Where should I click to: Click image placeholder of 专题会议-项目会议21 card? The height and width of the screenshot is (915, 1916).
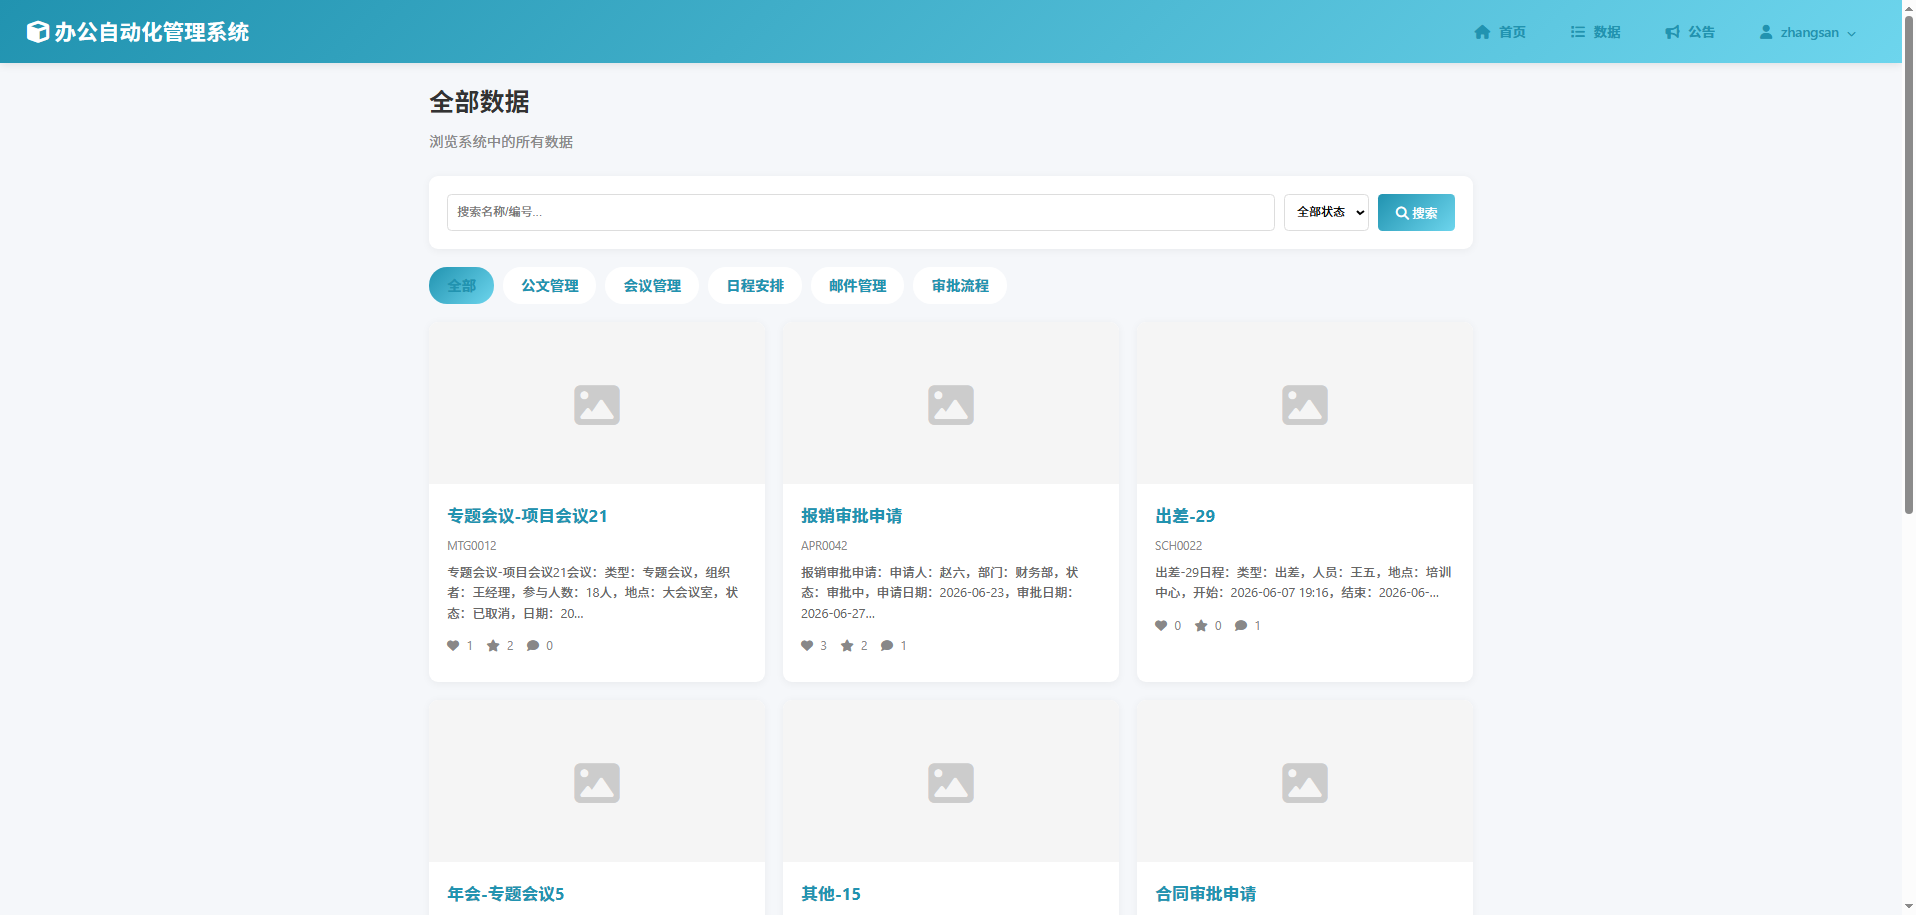click(x=597, y=404)
